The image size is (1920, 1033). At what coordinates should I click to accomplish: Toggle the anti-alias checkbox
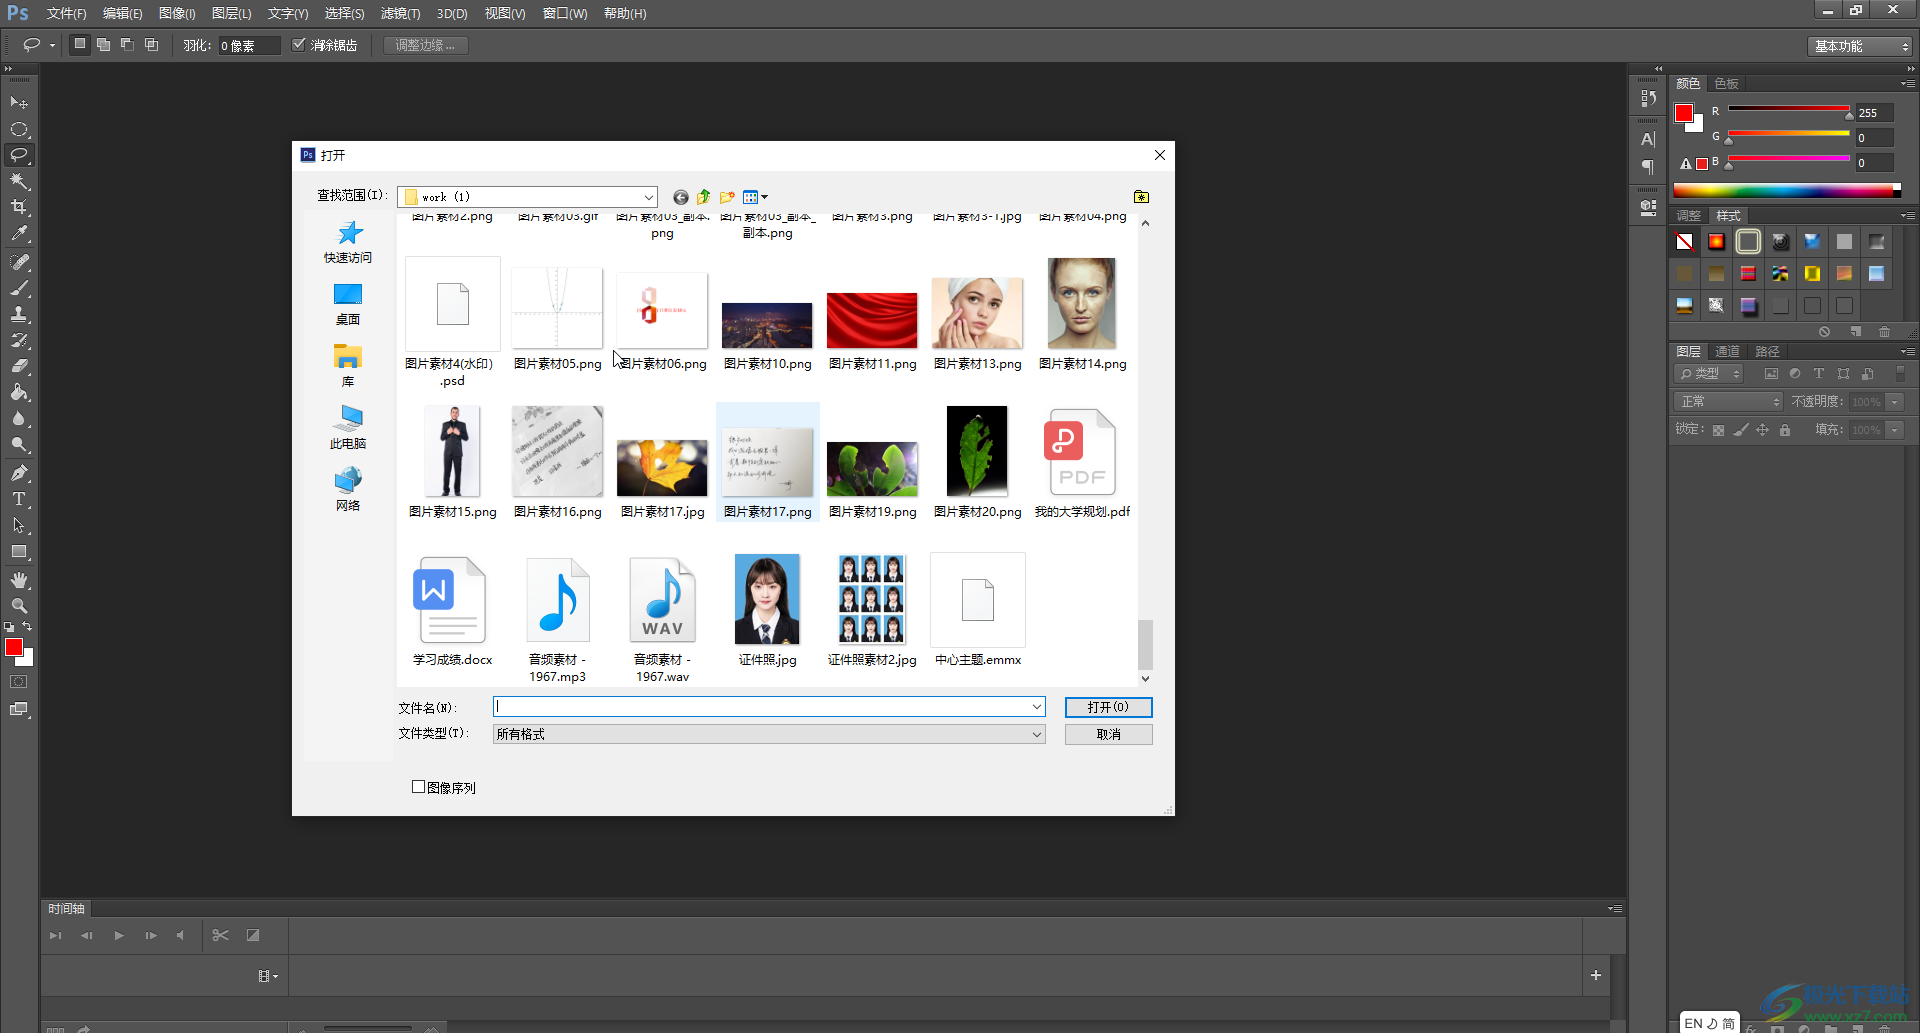point(298,45)
